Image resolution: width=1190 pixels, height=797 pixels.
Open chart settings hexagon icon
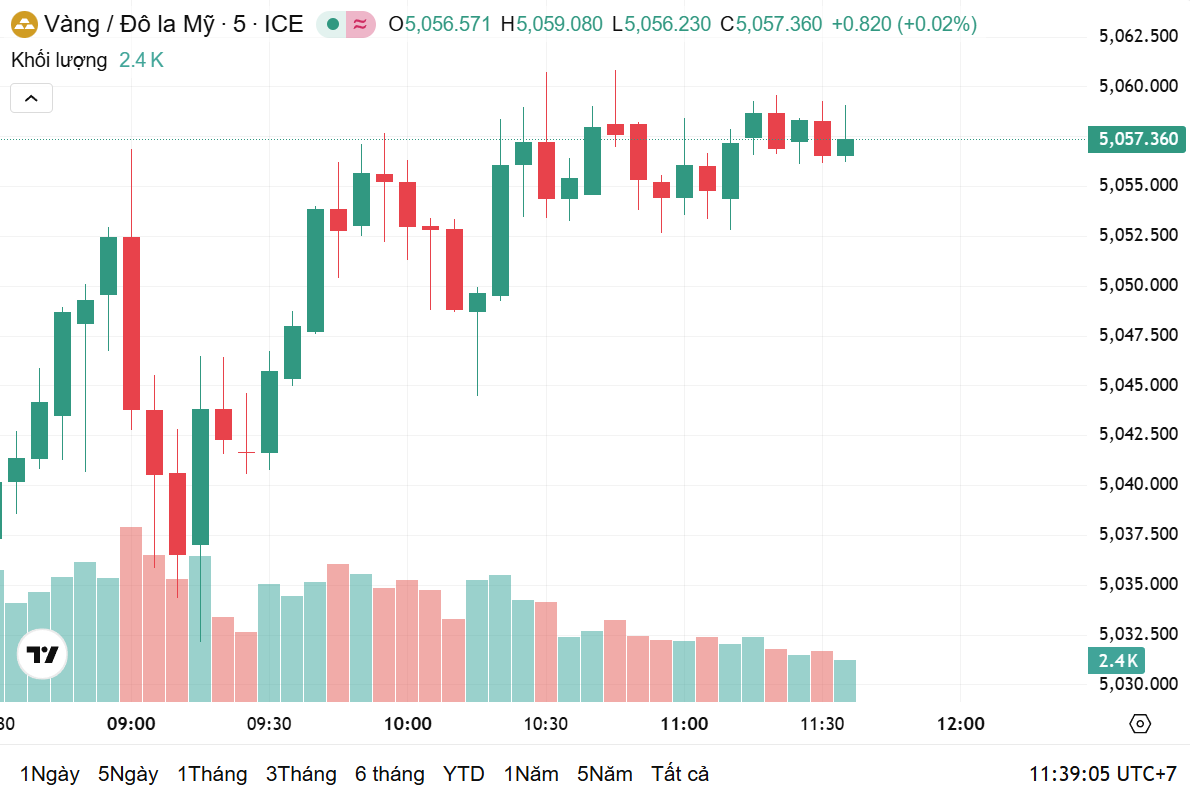click(x=1139, y=724)
